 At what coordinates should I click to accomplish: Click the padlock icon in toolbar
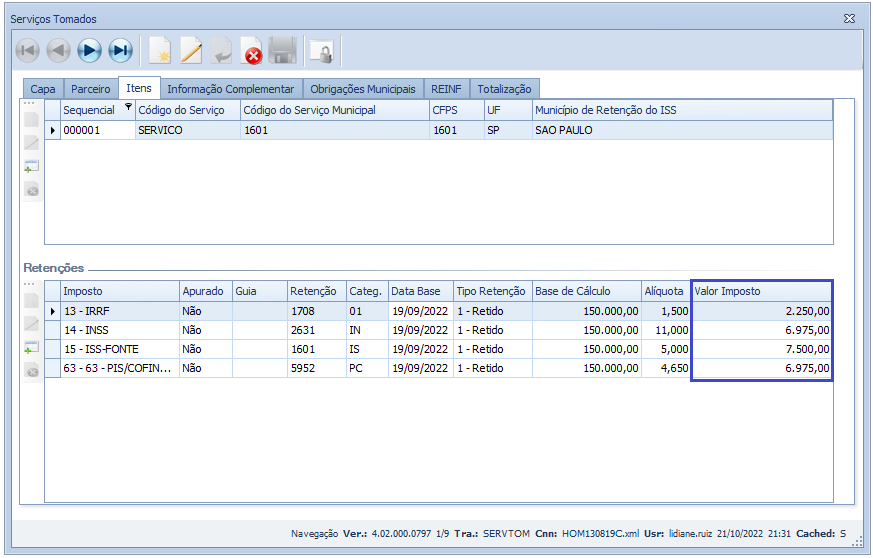click(x=321, y=50)
